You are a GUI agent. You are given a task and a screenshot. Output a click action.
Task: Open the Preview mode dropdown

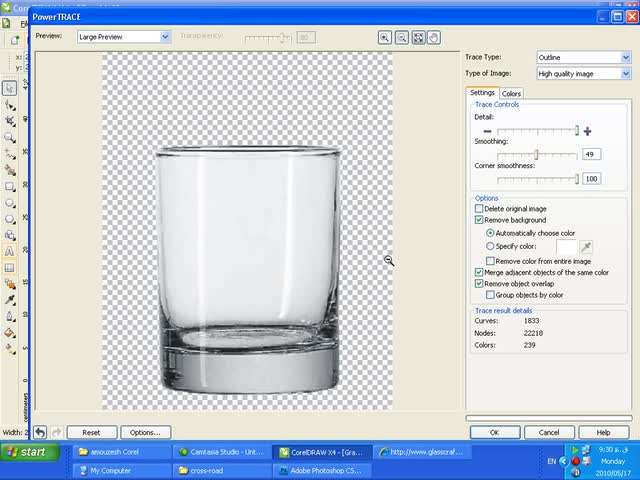124,37
